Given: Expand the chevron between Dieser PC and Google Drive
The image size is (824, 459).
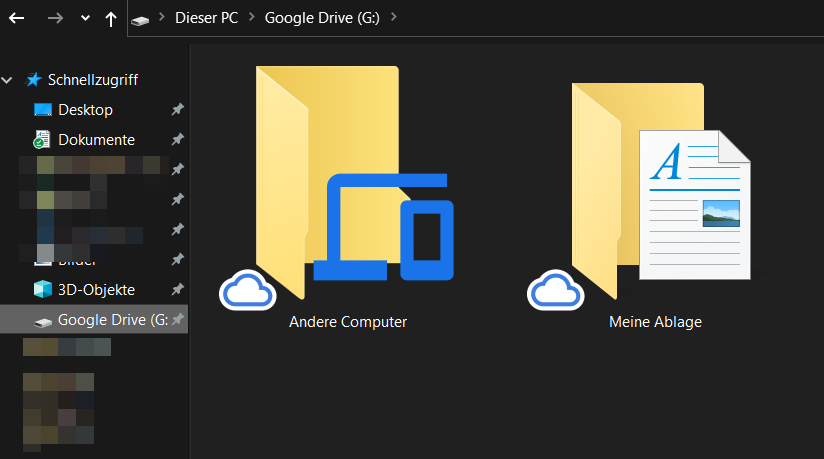Looking at the screenshot, I should 252,17.
